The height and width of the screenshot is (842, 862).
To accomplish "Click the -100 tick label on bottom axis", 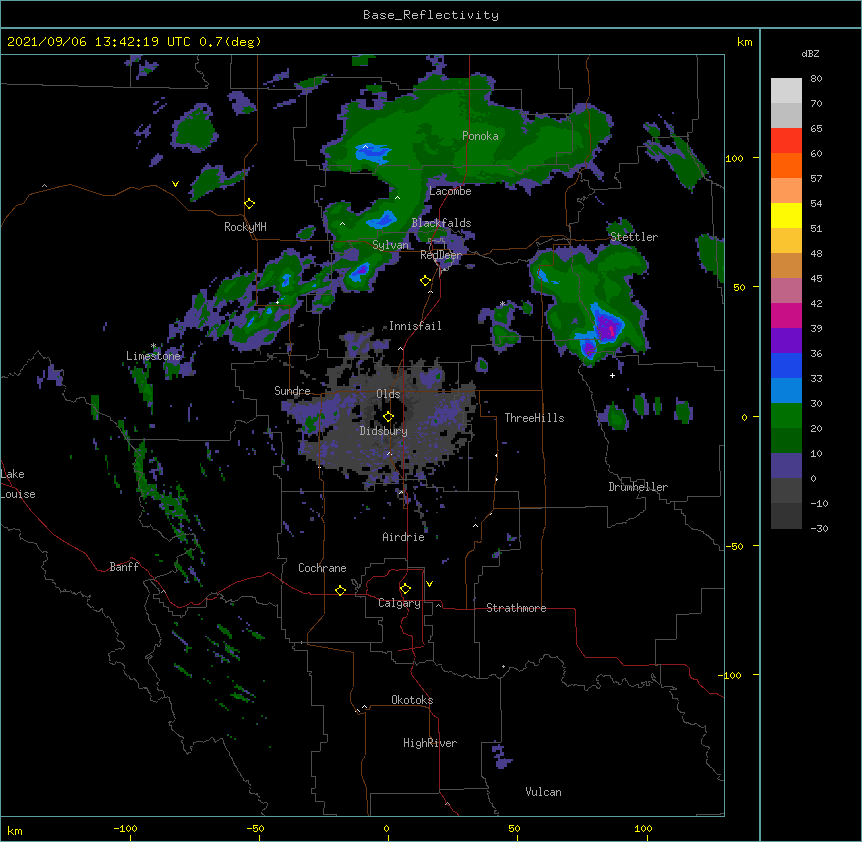I will [x=125, y=828].
